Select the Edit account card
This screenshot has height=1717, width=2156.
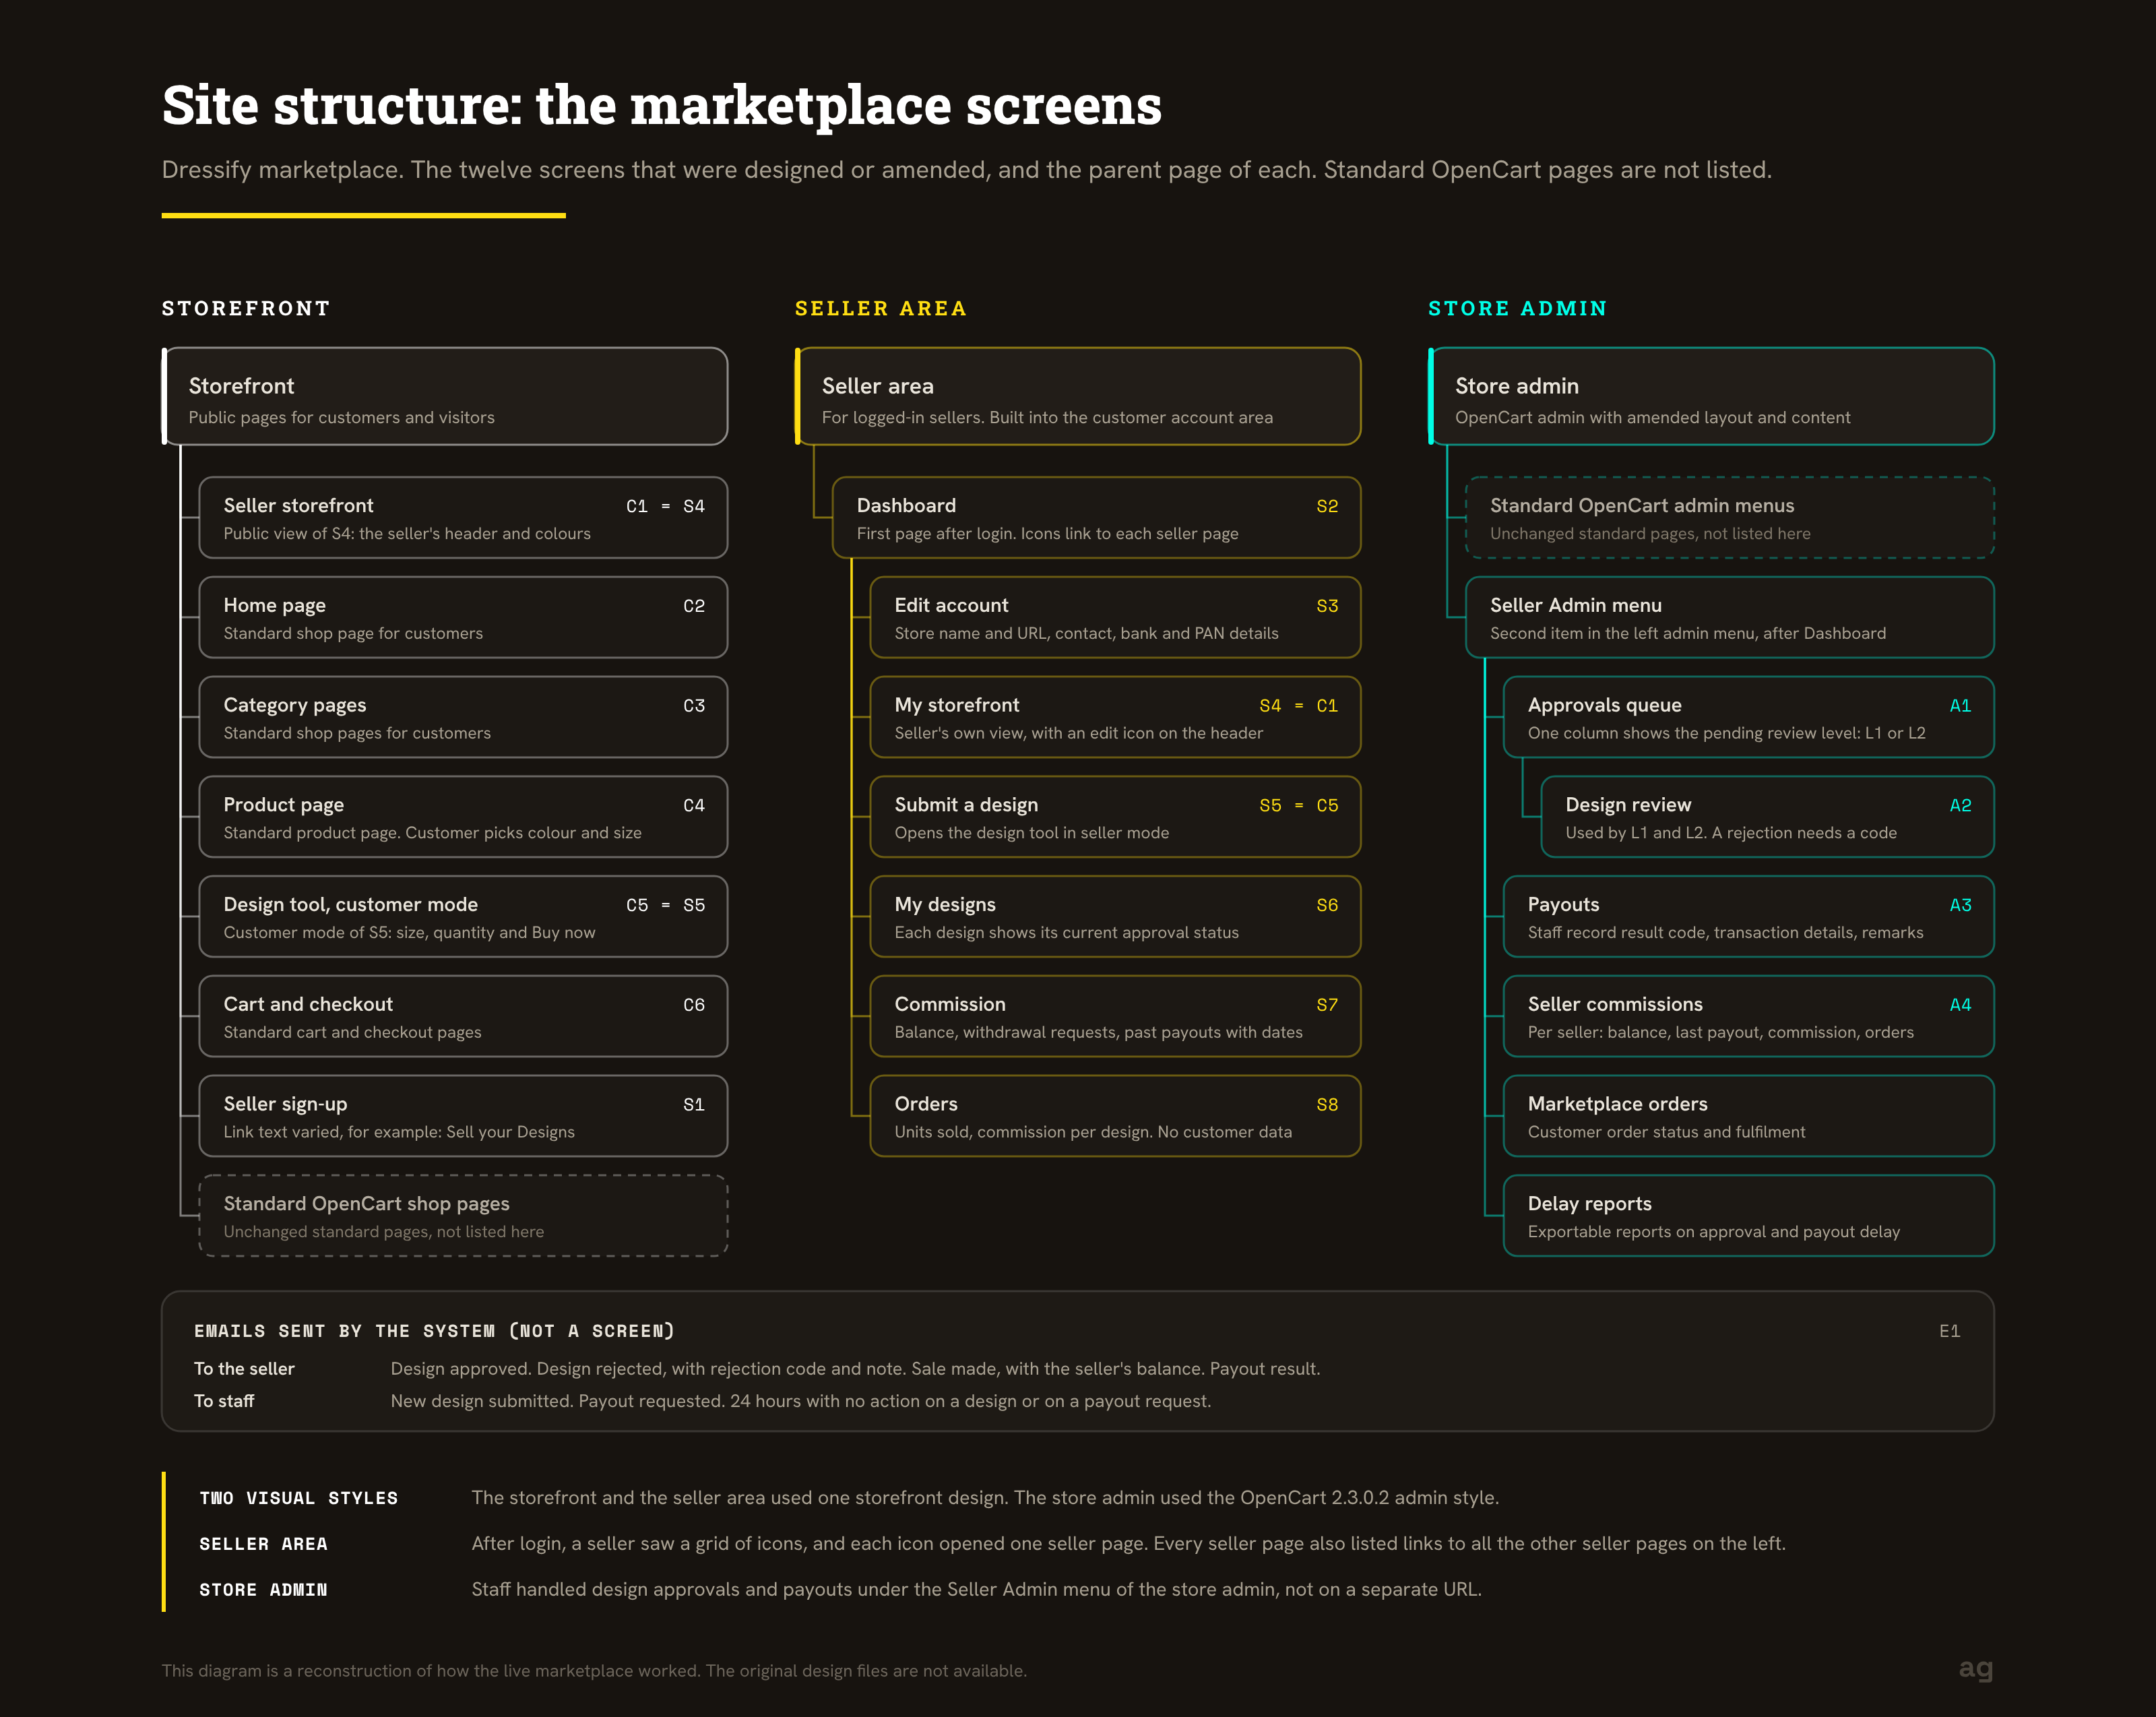(x=1115, y=617)
